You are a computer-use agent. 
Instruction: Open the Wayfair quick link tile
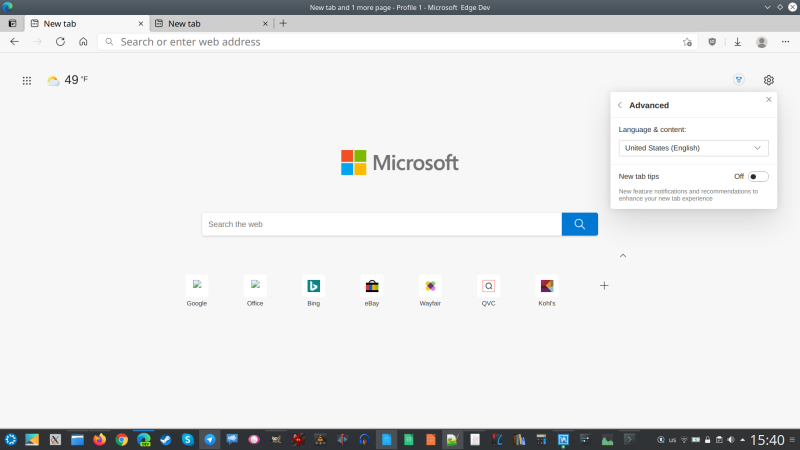point(430,291)
